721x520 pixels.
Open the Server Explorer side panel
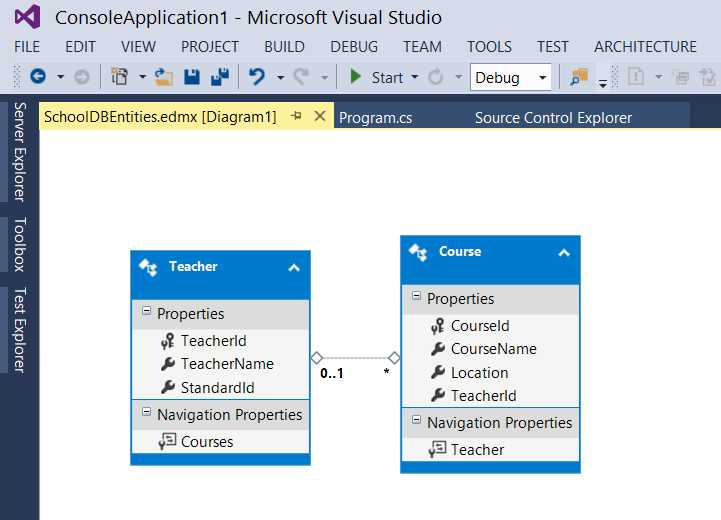(19, 152)
